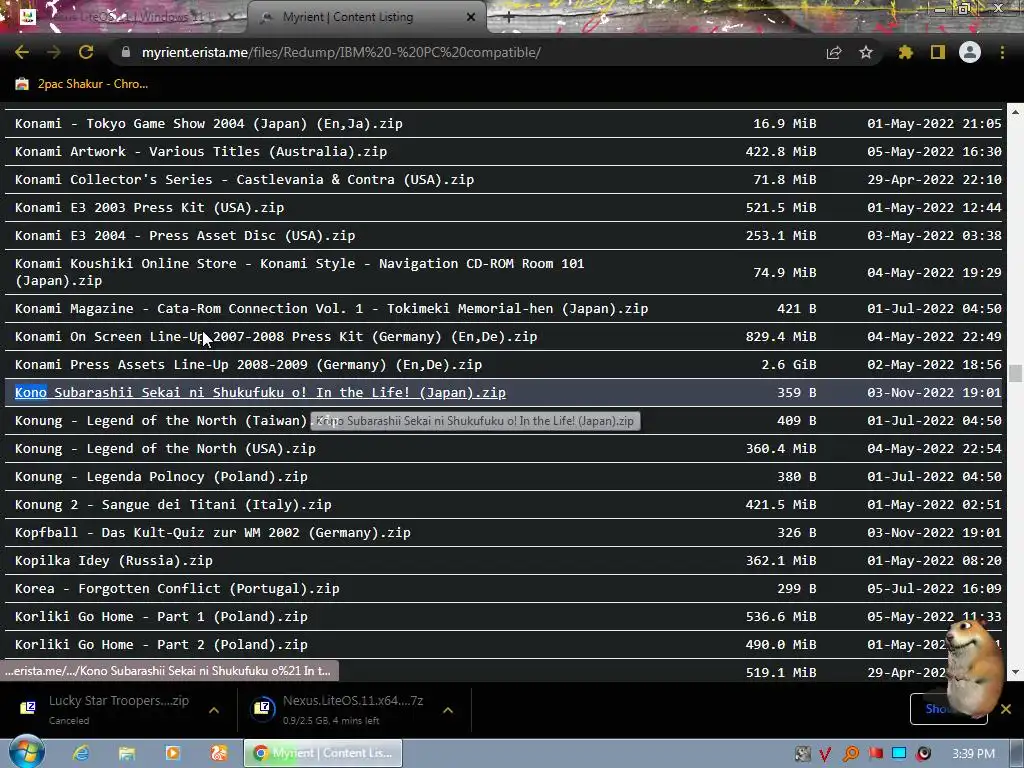Viewport: 1024px width, 768px height.
Task: Open Windows Explorer from taskbar
Action: coord(127,753)
